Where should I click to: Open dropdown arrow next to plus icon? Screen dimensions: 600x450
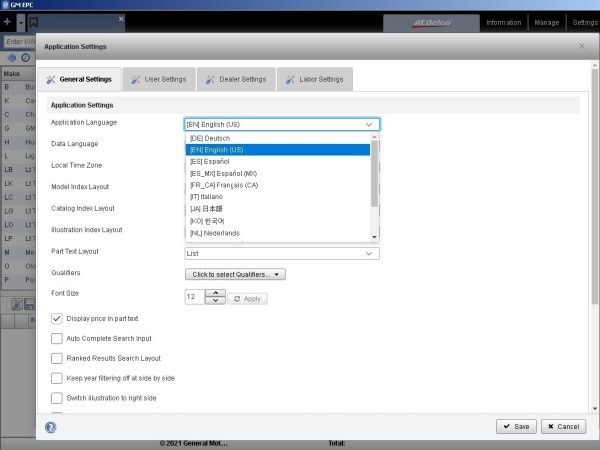21,23
